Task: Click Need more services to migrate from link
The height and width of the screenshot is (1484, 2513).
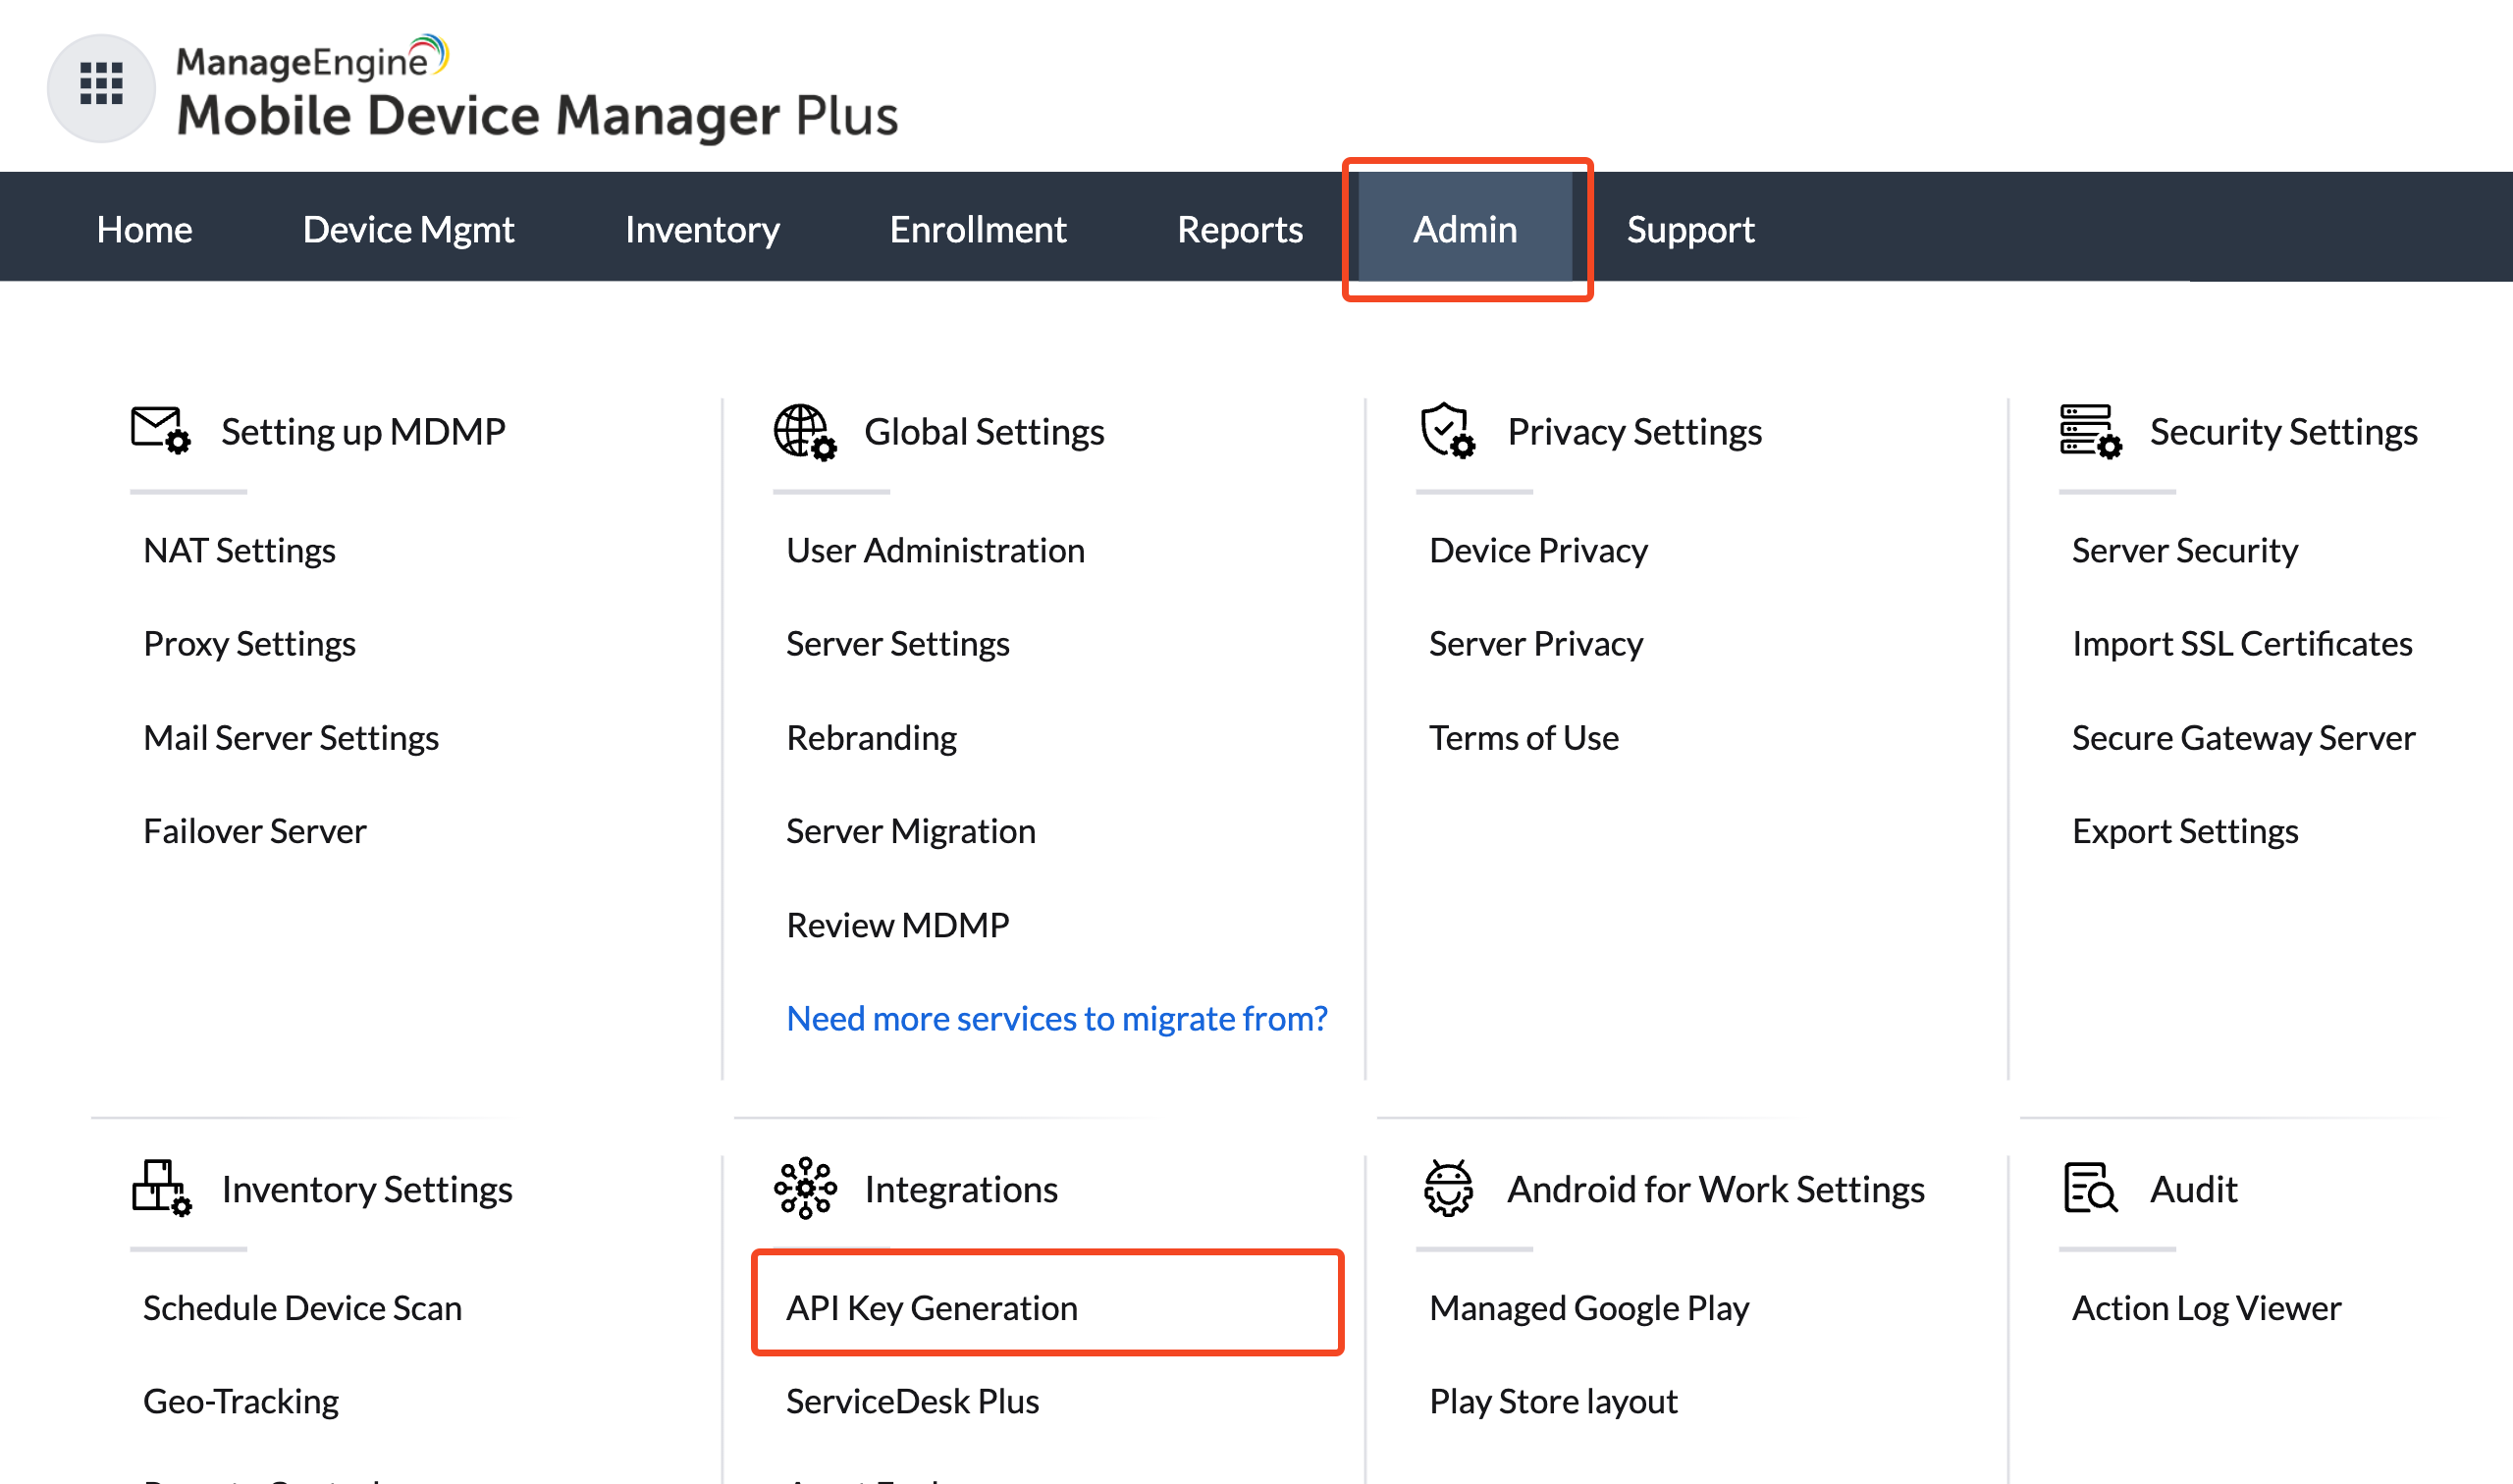Action: pos(1057,1017)
